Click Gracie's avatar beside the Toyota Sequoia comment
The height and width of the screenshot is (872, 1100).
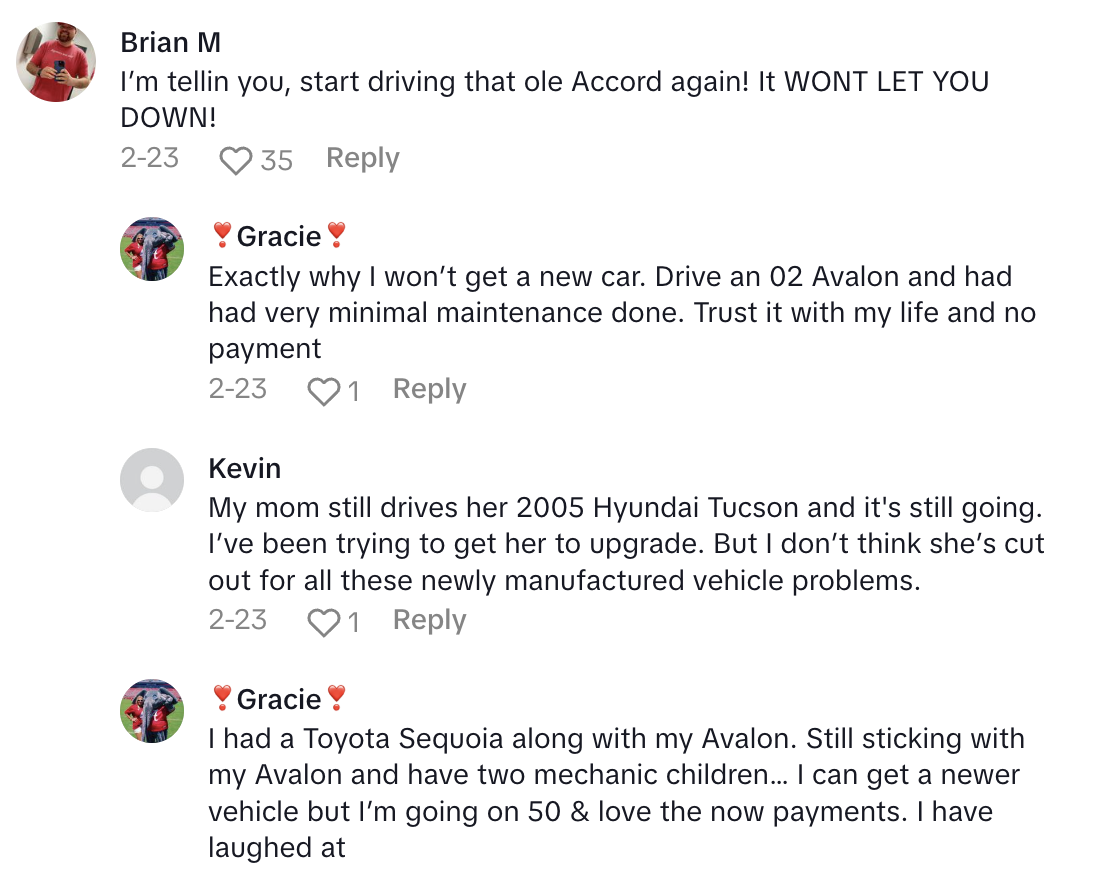[152, 711]
